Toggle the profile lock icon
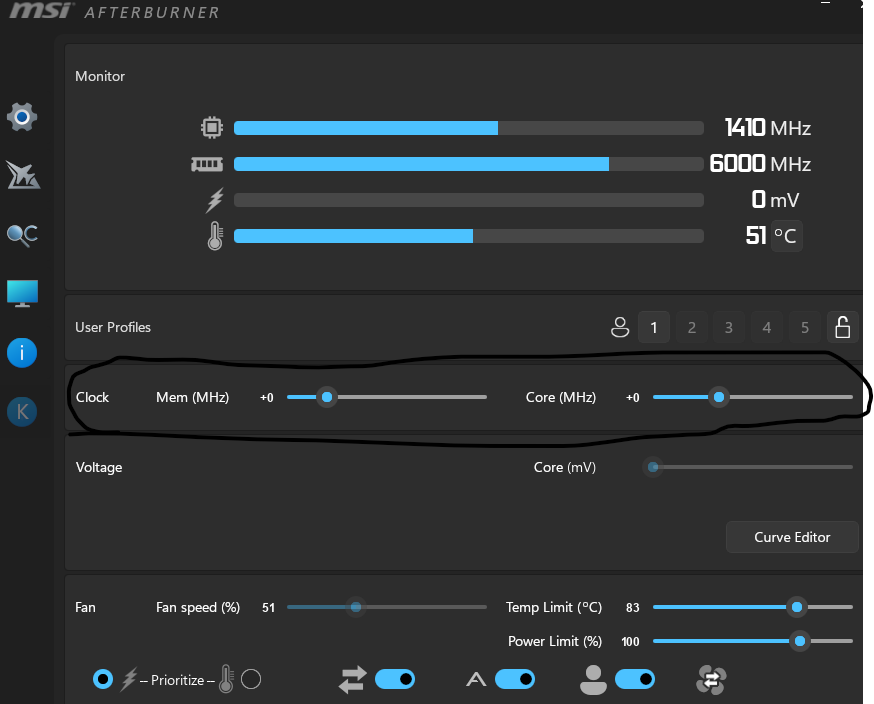The image size is (874, 704). click(x=842, y=327)
